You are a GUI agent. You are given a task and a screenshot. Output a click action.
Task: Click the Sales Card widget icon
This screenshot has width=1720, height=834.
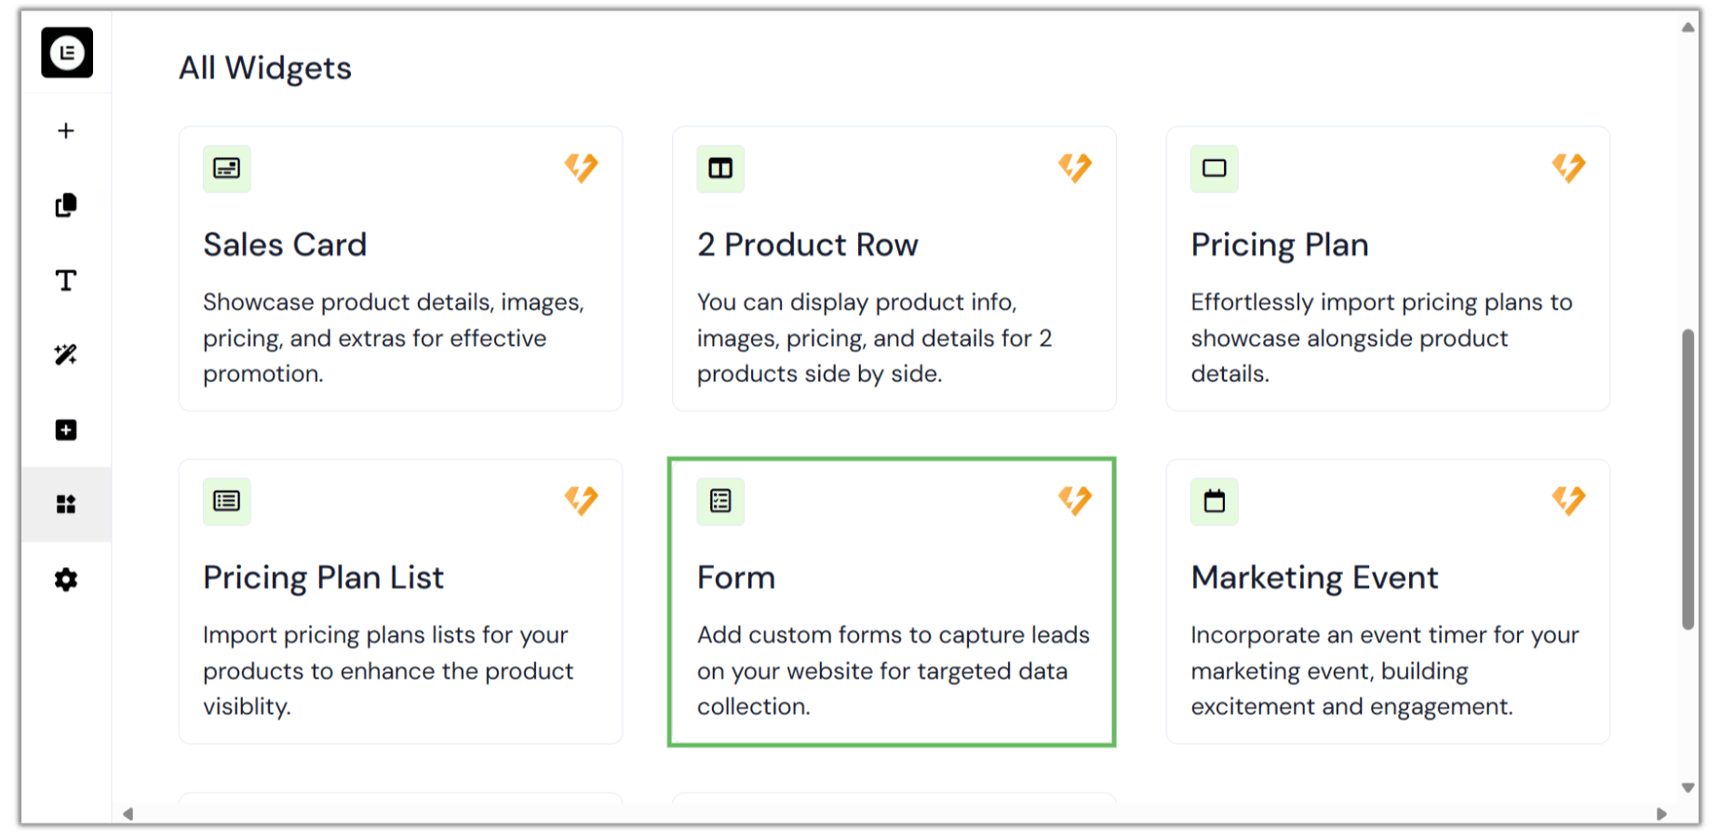coord(227,168)
